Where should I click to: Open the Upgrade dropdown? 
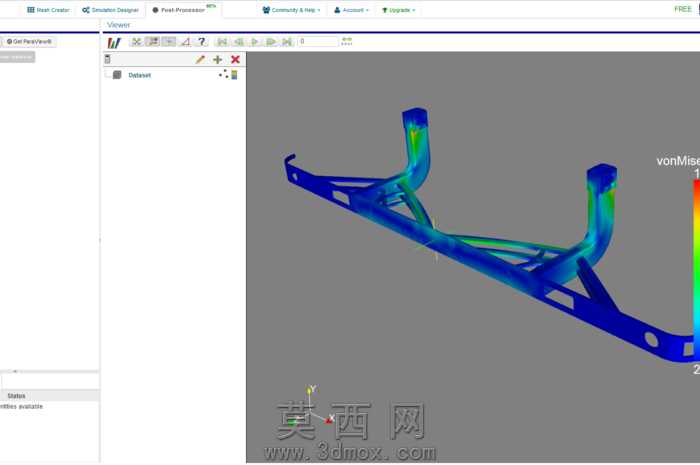click(399, 10)
